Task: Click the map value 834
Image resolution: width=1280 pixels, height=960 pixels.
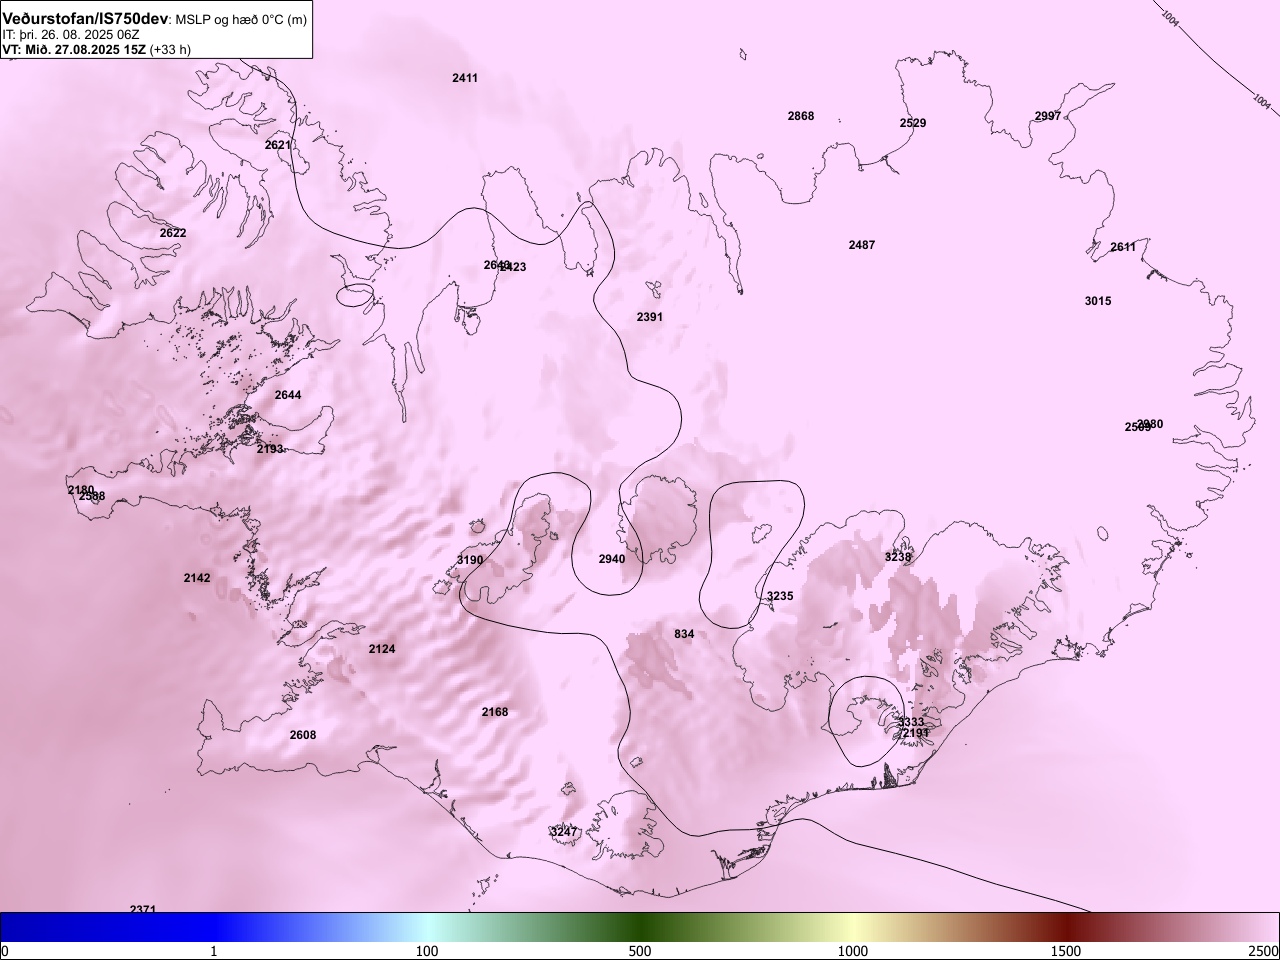Action: [x=684, y=634]
